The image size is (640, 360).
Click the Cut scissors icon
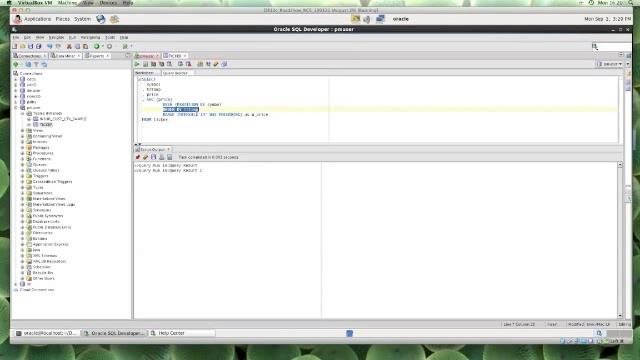(x=69, y=47)
